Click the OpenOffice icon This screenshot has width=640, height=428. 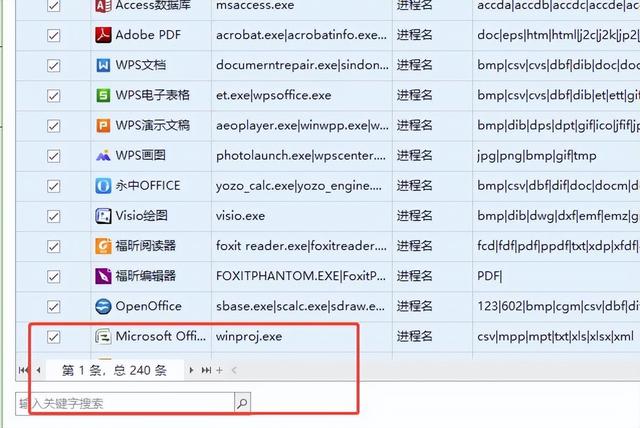pyautogui.click(x=103, y=306)
